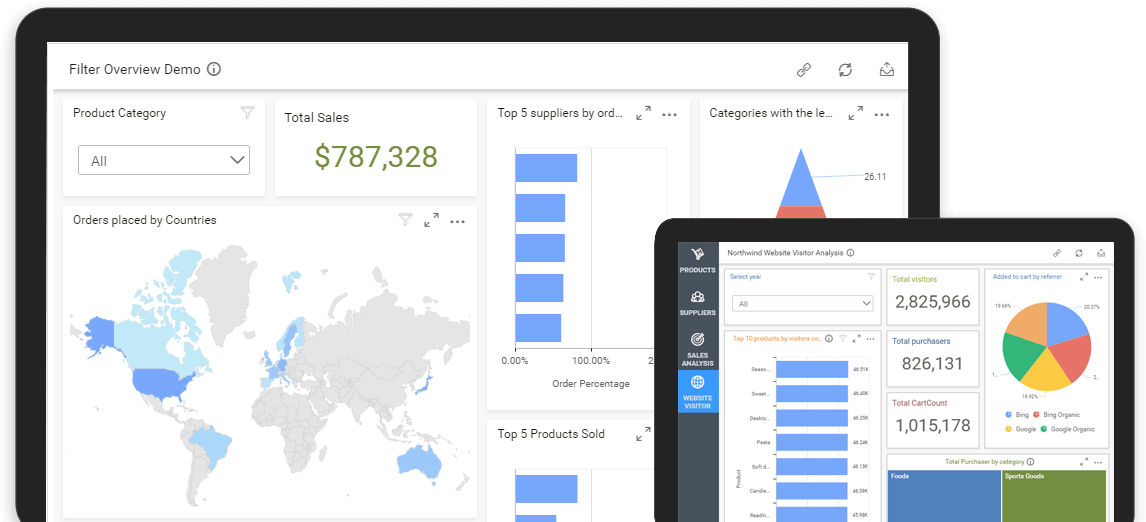Click yellow 19.92% slice of pie chart
Viewport: 1146px width, 522px height.
click(x=1045, y=371)
